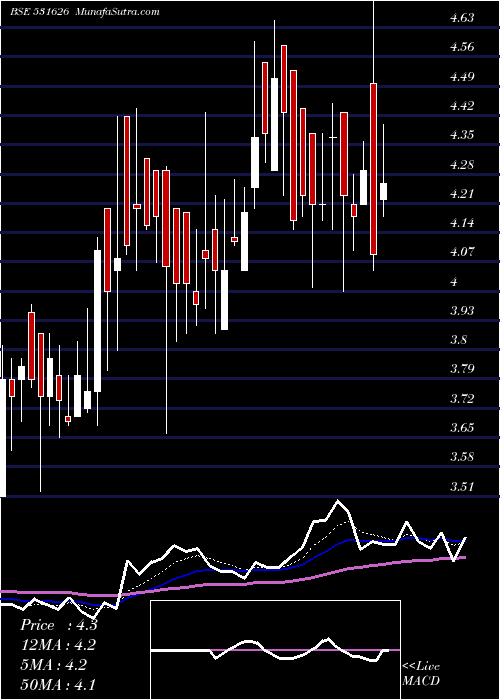Click the 3.51 price axis label
This screenshot has height=700, width=500.
pyautogui.click(x=462, y=486)
